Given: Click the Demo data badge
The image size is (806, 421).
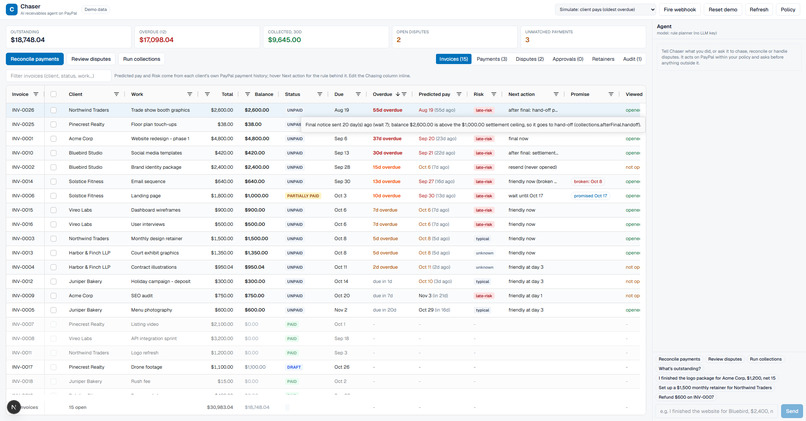Looking at the screenshot, I should pyautogui.click(x=96, y=9).
